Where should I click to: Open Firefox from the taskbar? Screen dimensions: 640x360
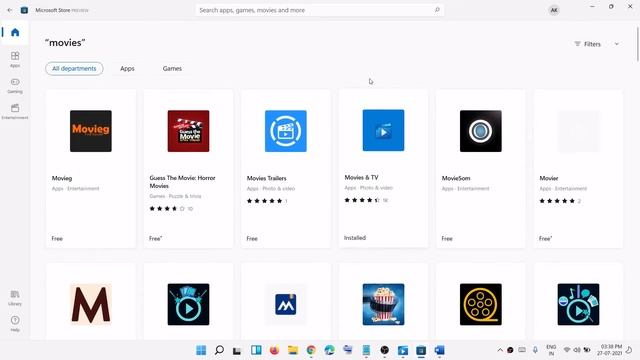coord(274,350)
